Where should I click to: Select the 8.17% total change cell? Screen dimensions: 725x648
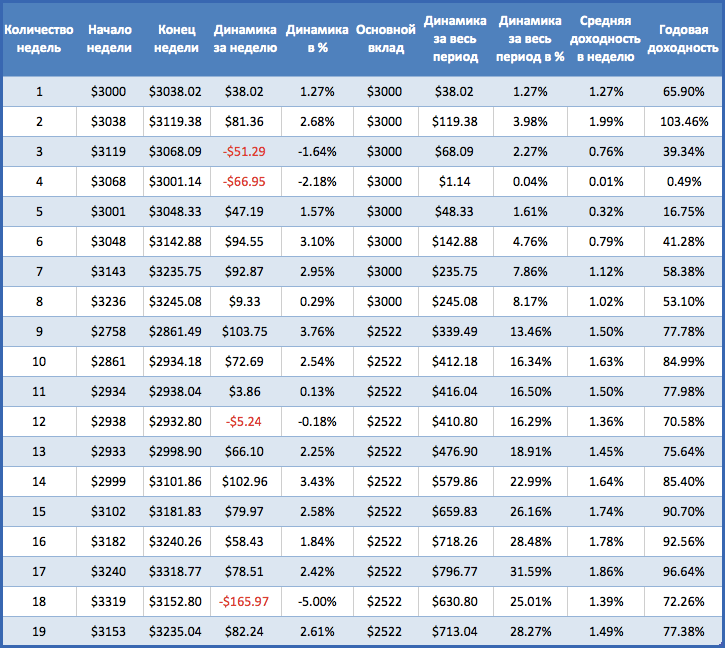coord(530,302)
